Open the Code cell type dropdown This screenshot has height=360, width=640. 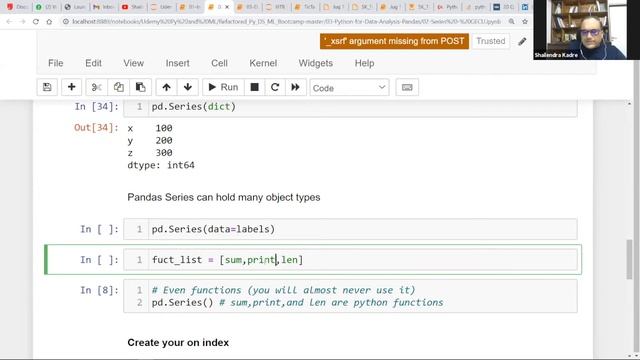click(x=349, y=88)
